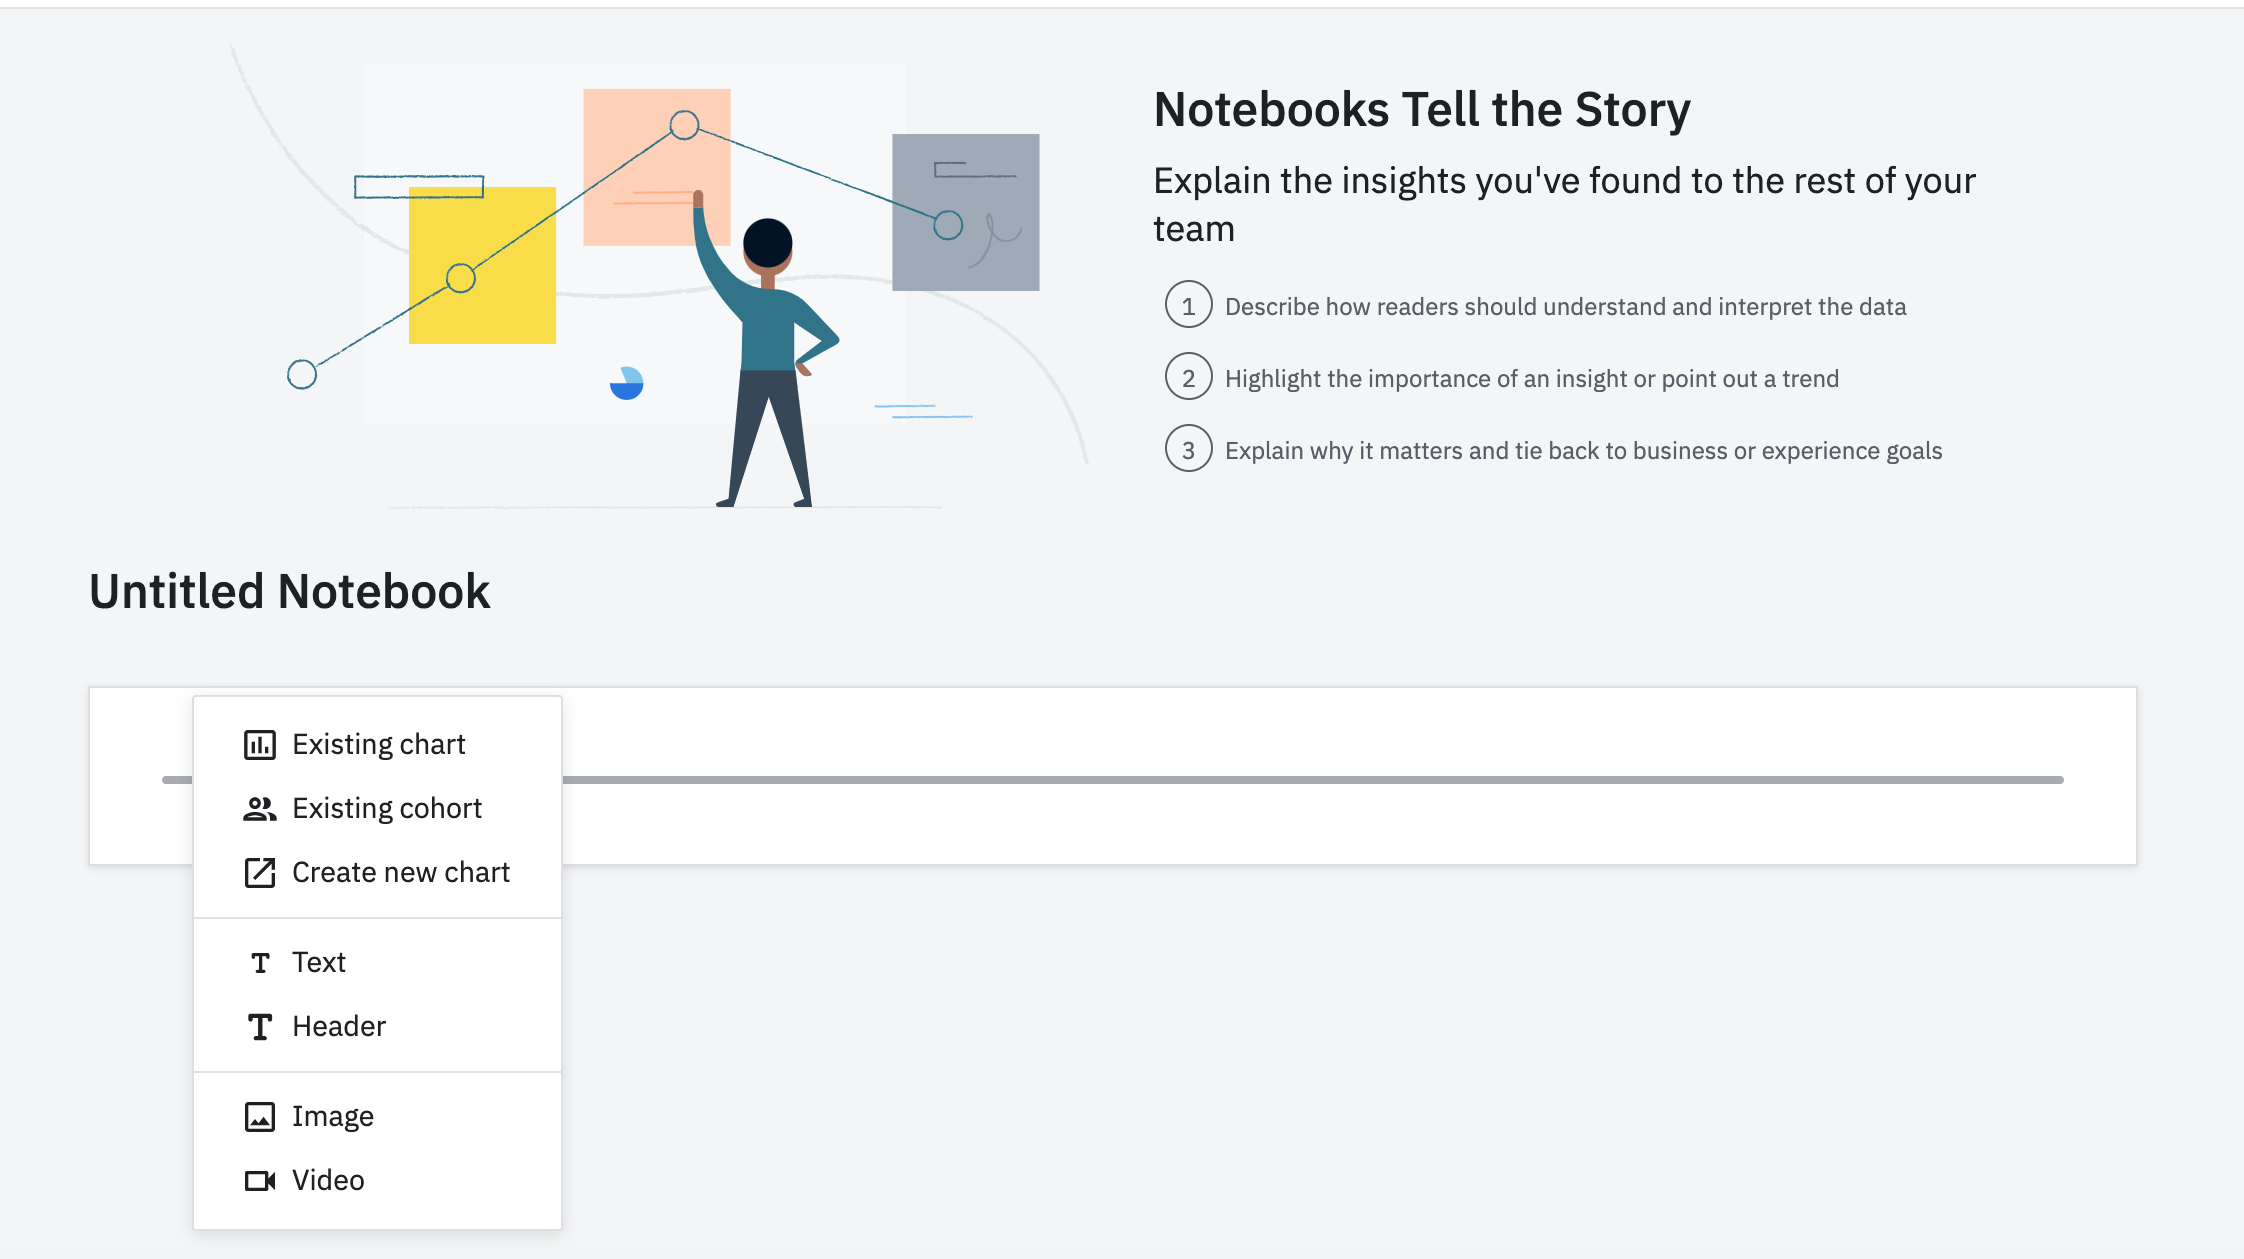2244x1259 pixels.
Task: Select the Create new chart icon
Action: 261,872
